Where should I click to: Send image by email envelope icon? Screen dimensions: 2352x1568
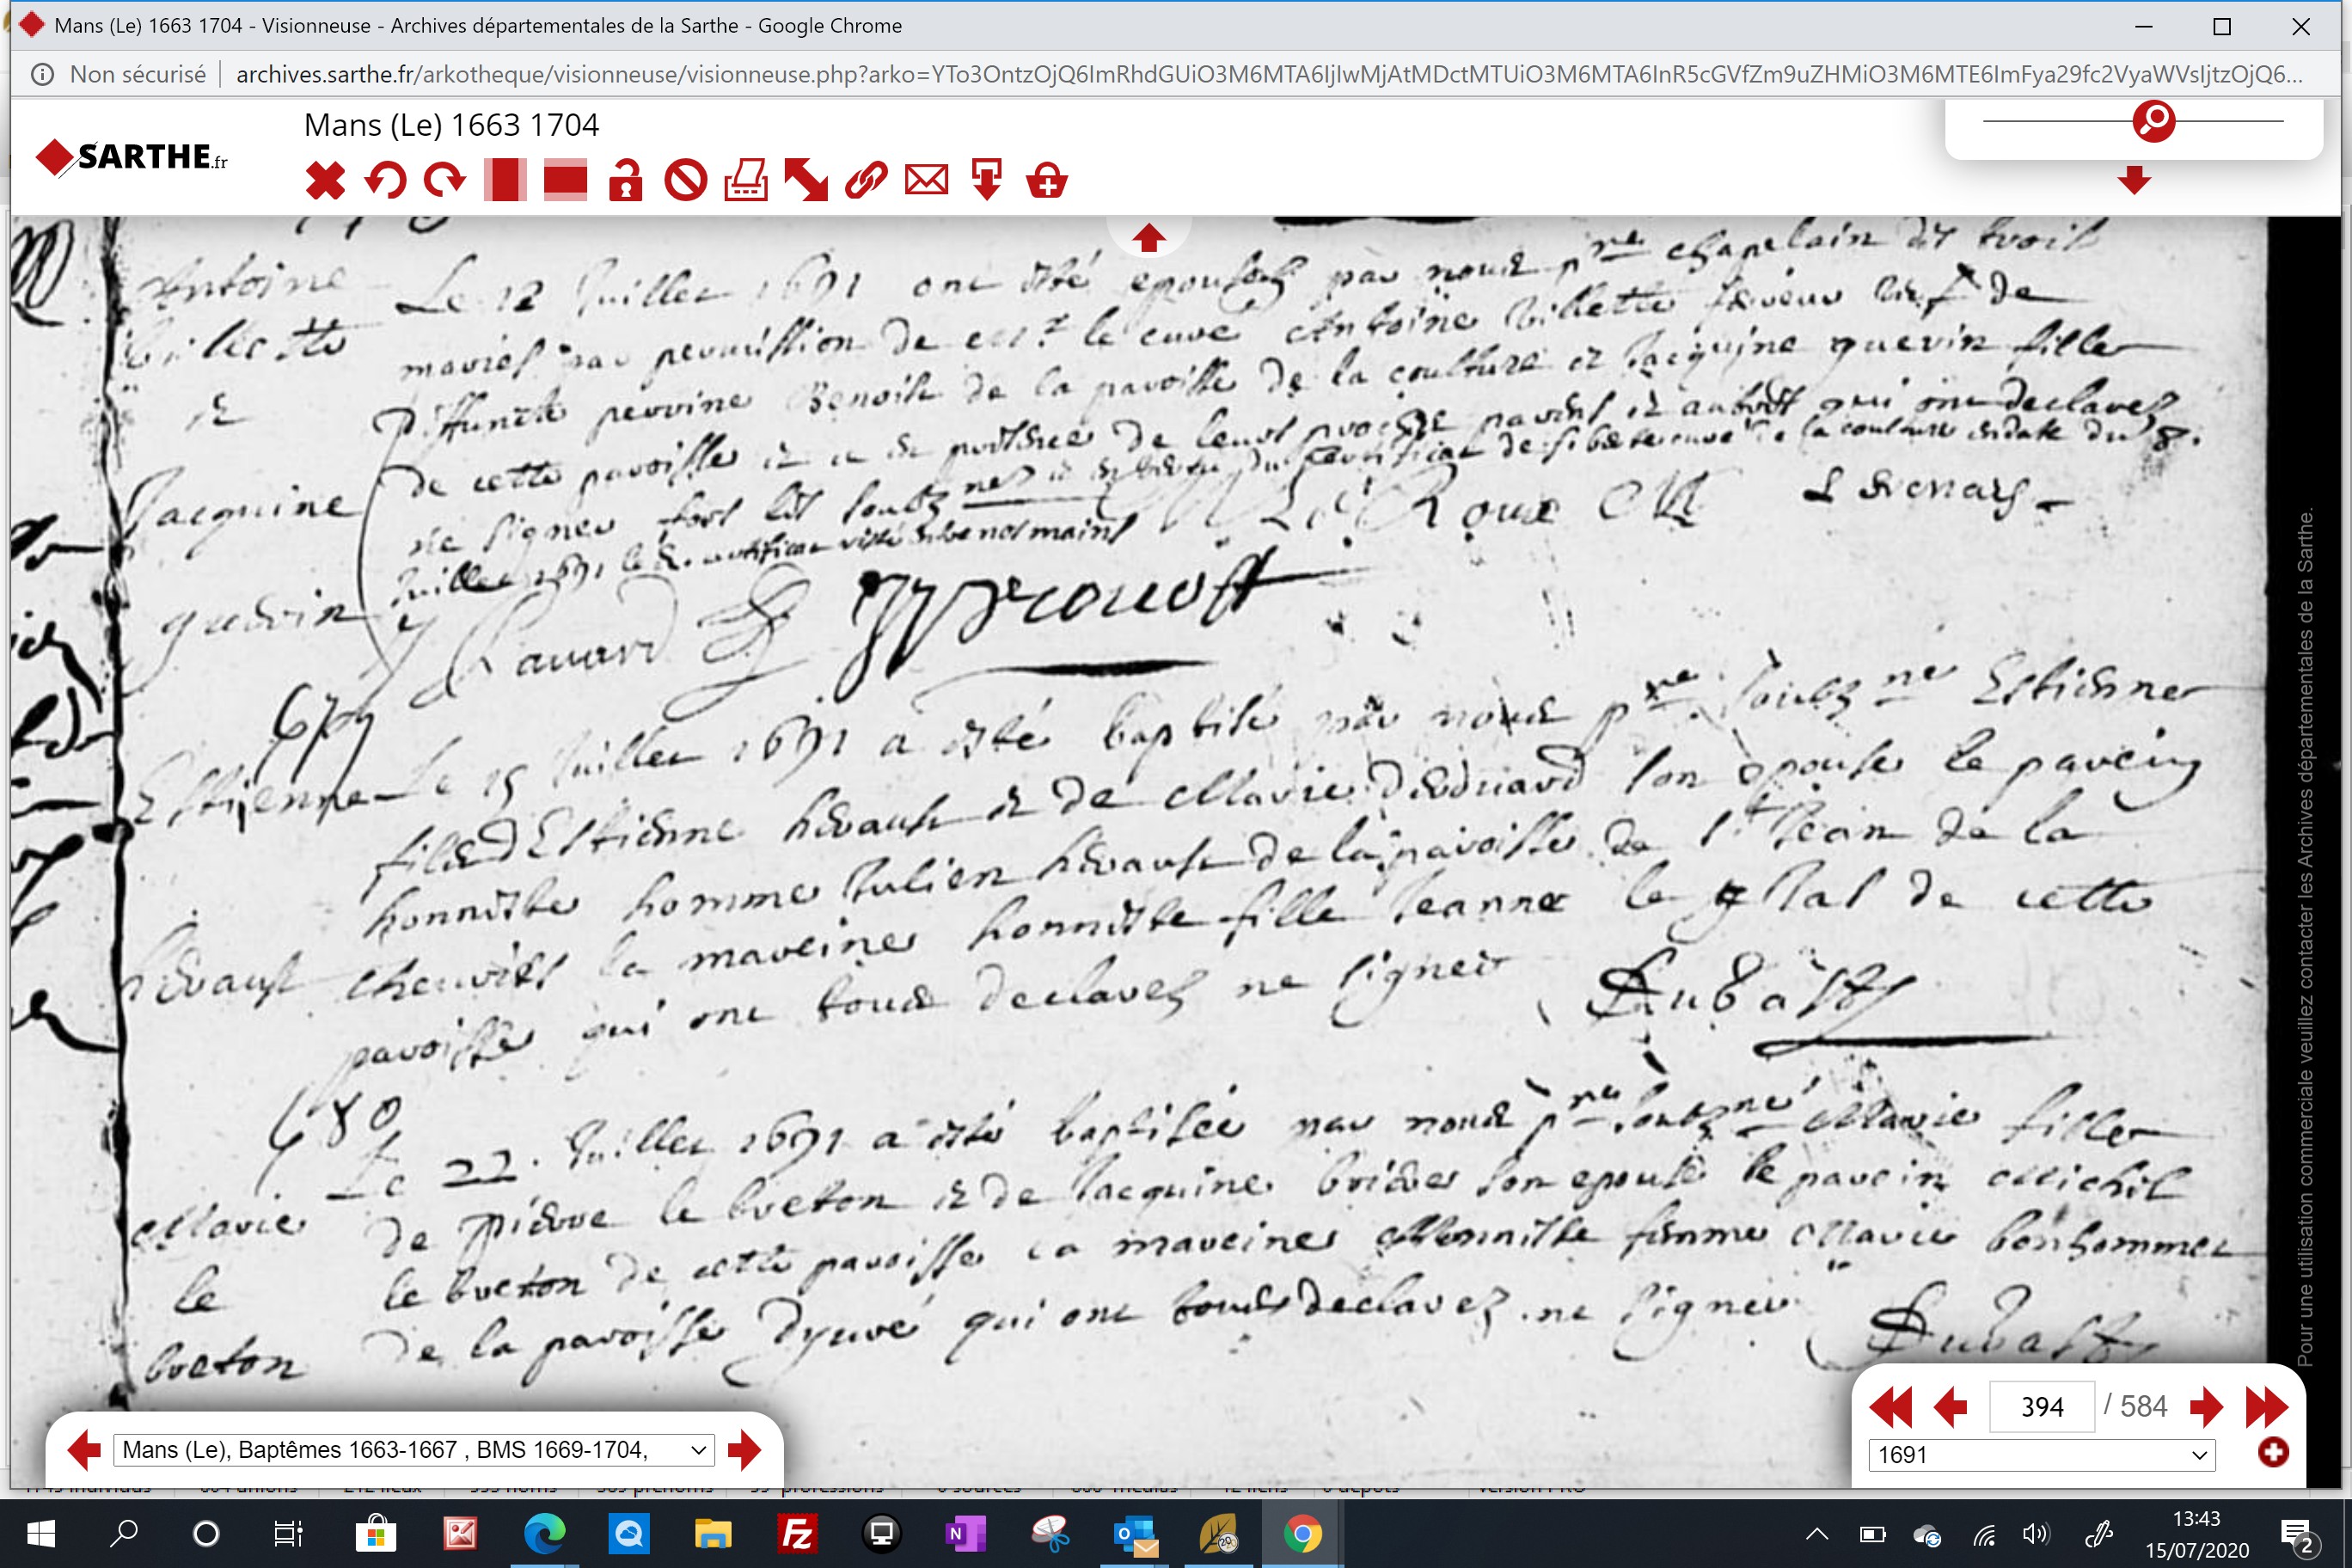click(926, 181)
